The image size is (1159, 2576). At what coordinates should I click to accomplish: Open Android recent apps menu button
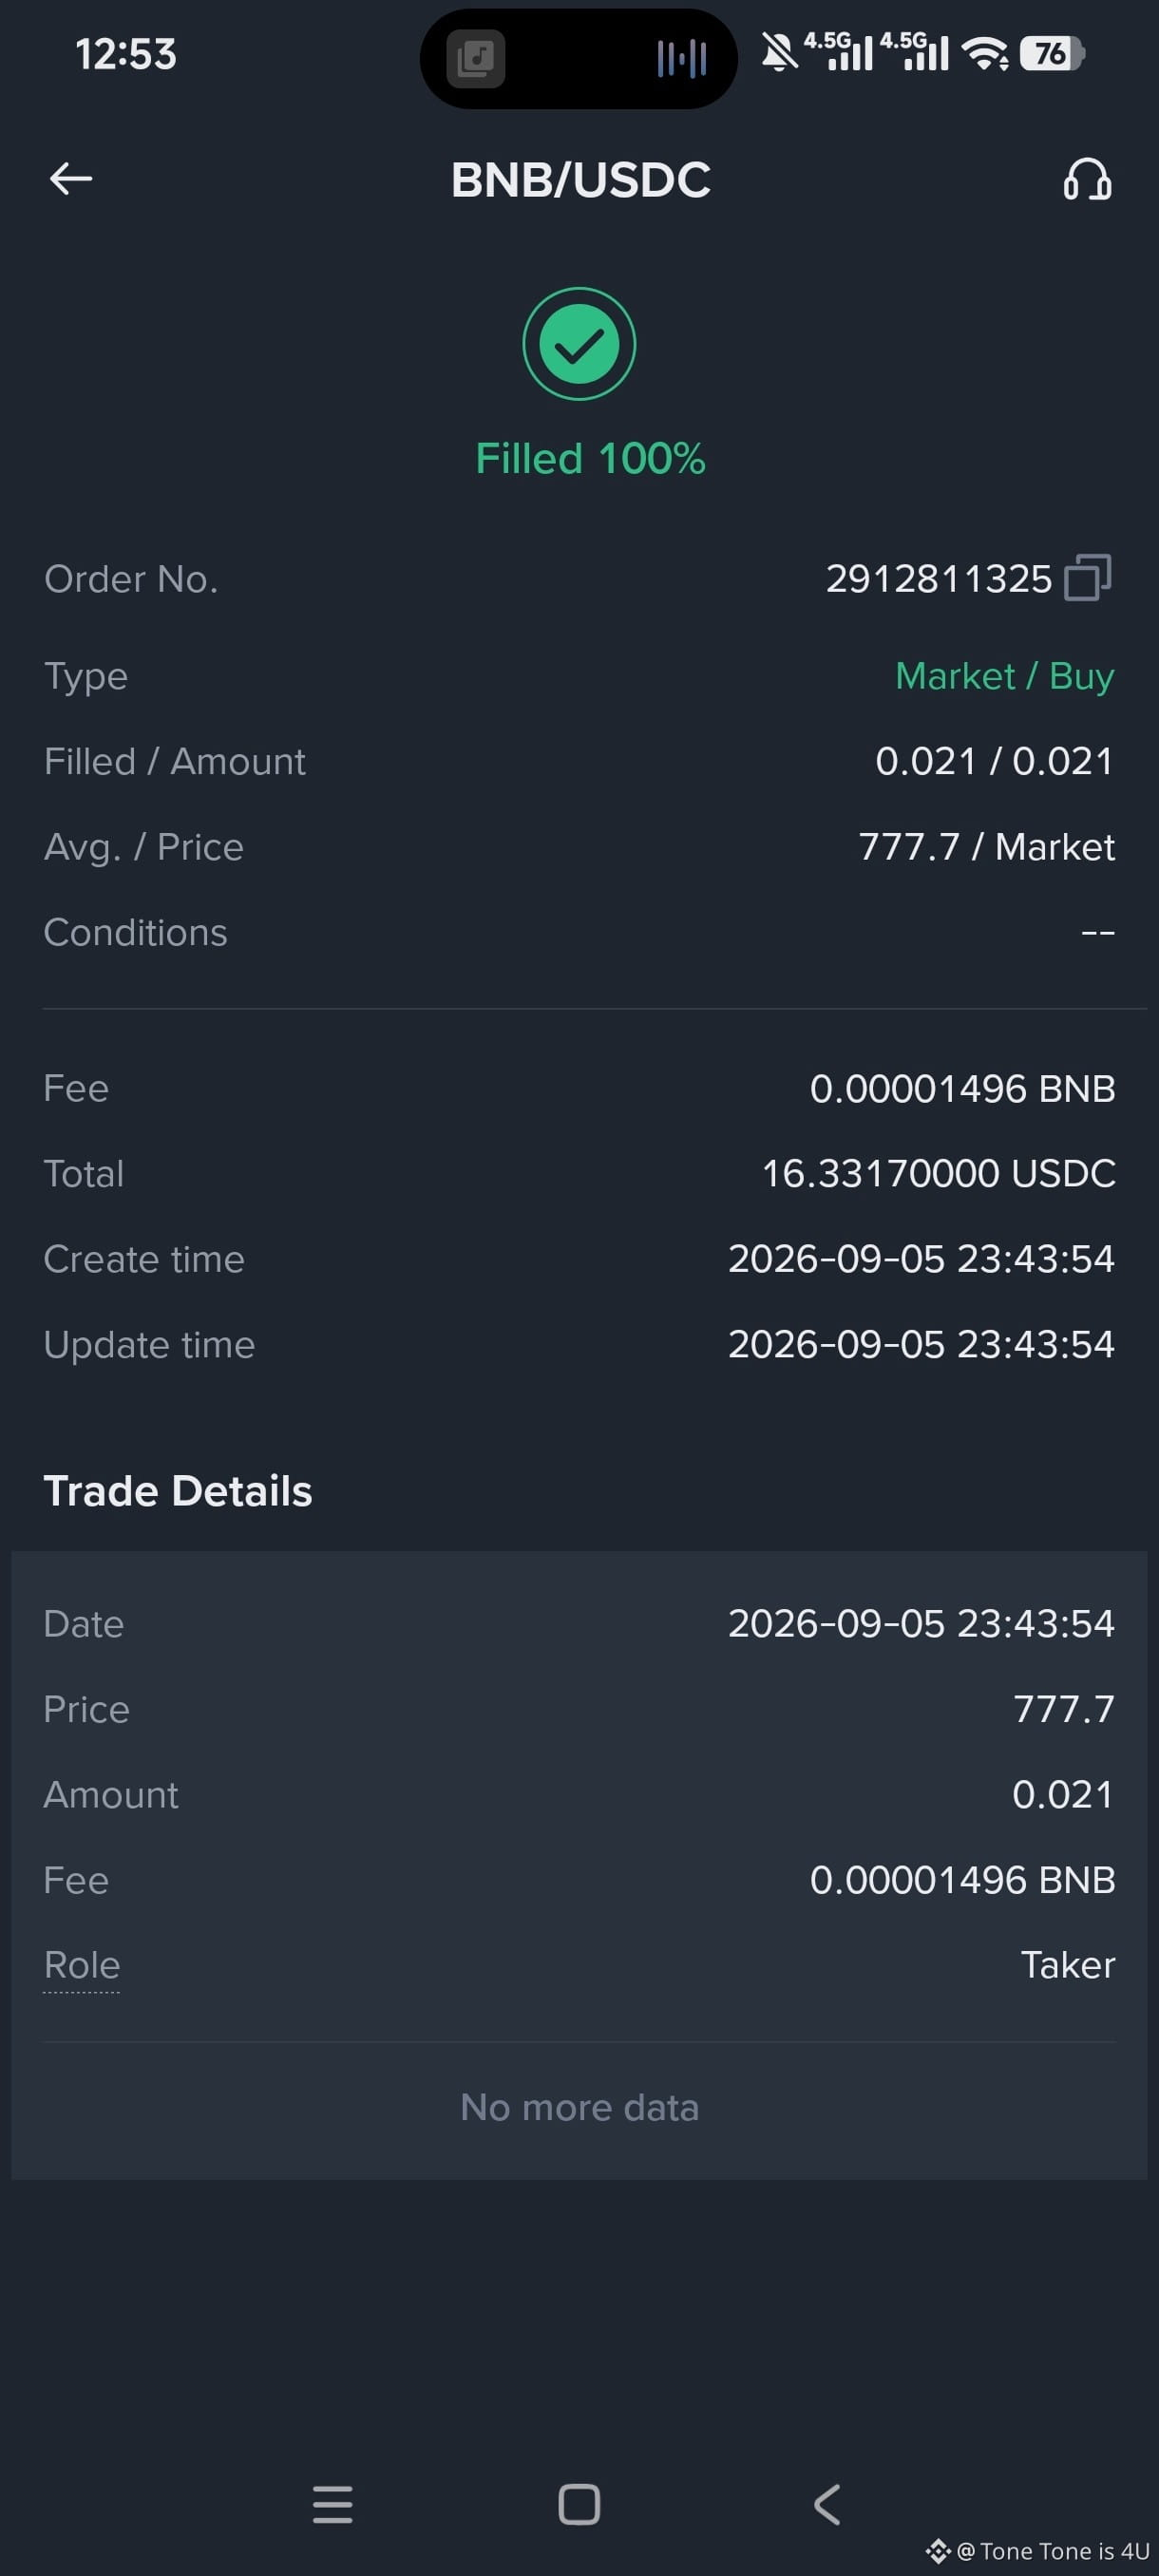[332, 2504]
